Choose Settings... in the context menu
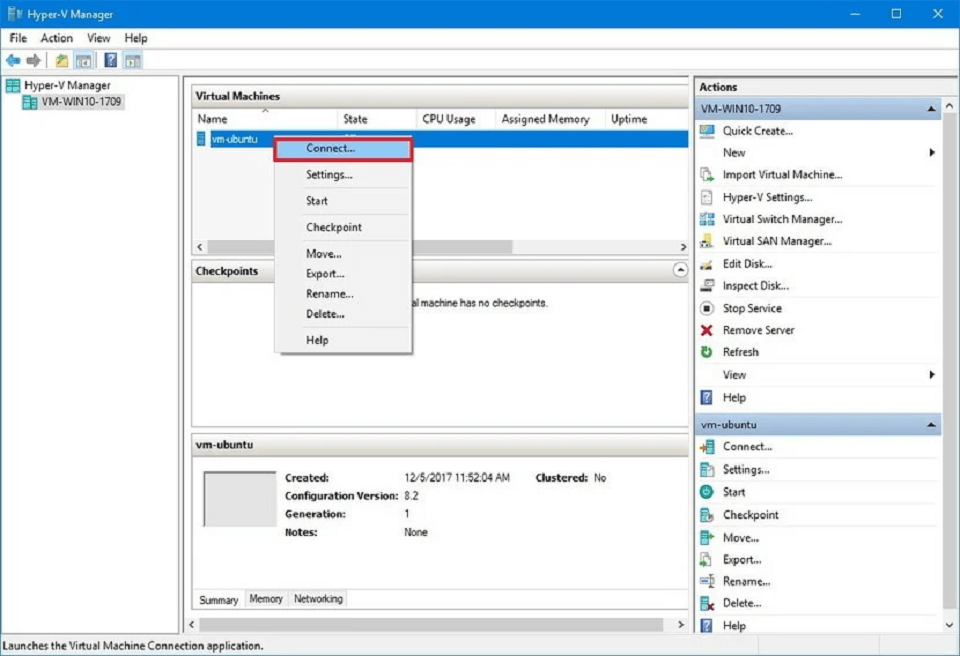The height and width of the screenshot is (656, 960). point(343,175)
